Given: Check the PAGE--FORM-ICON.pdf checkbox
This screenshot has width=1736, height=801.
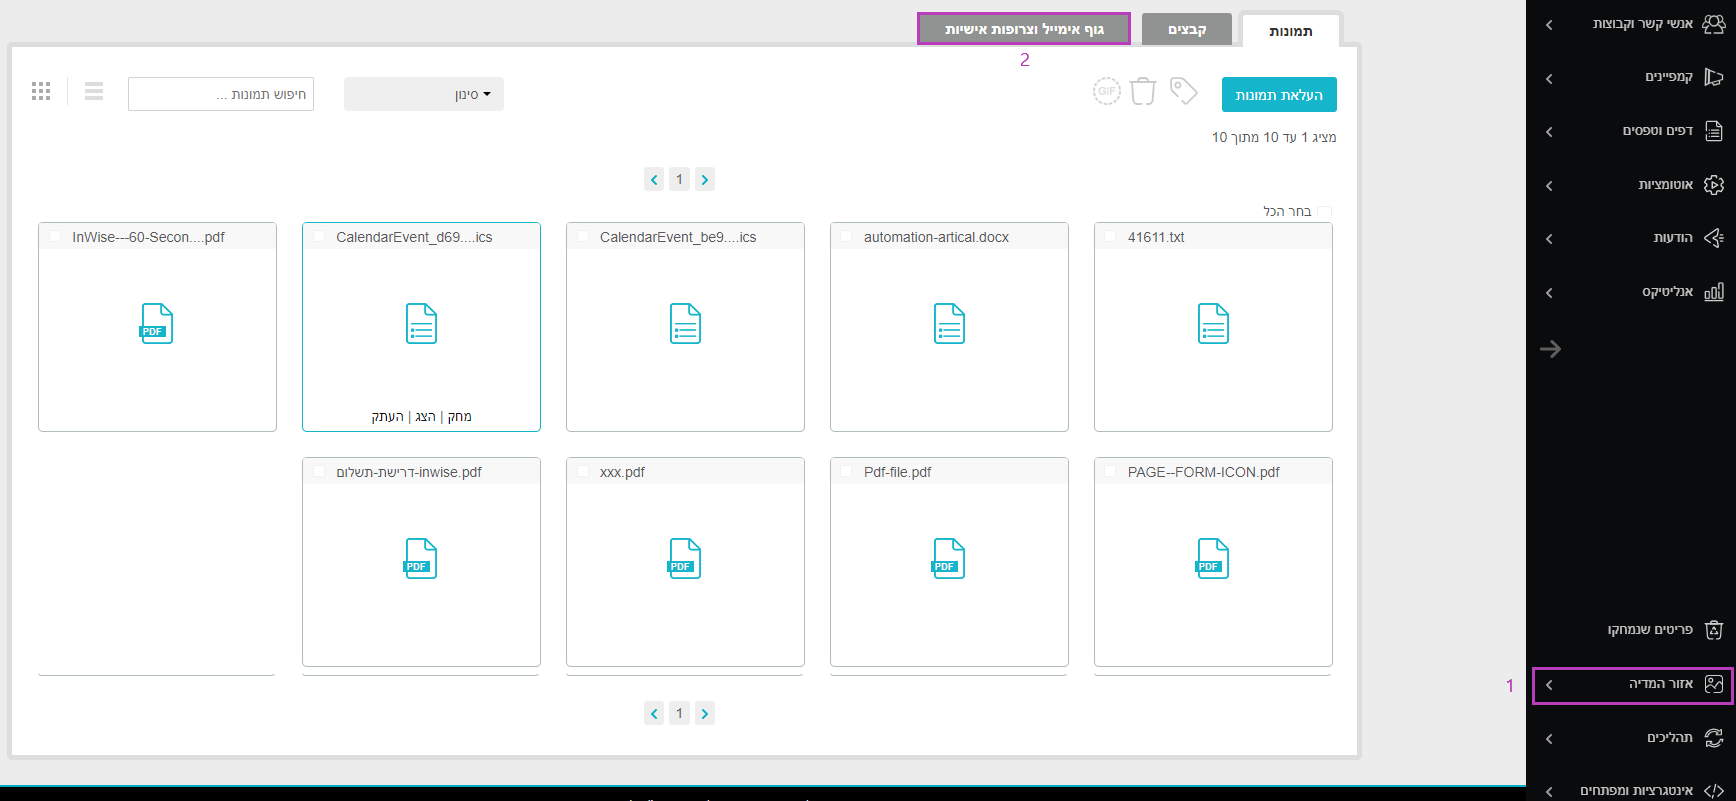Looking at the screenshot, I should 1110,472.
